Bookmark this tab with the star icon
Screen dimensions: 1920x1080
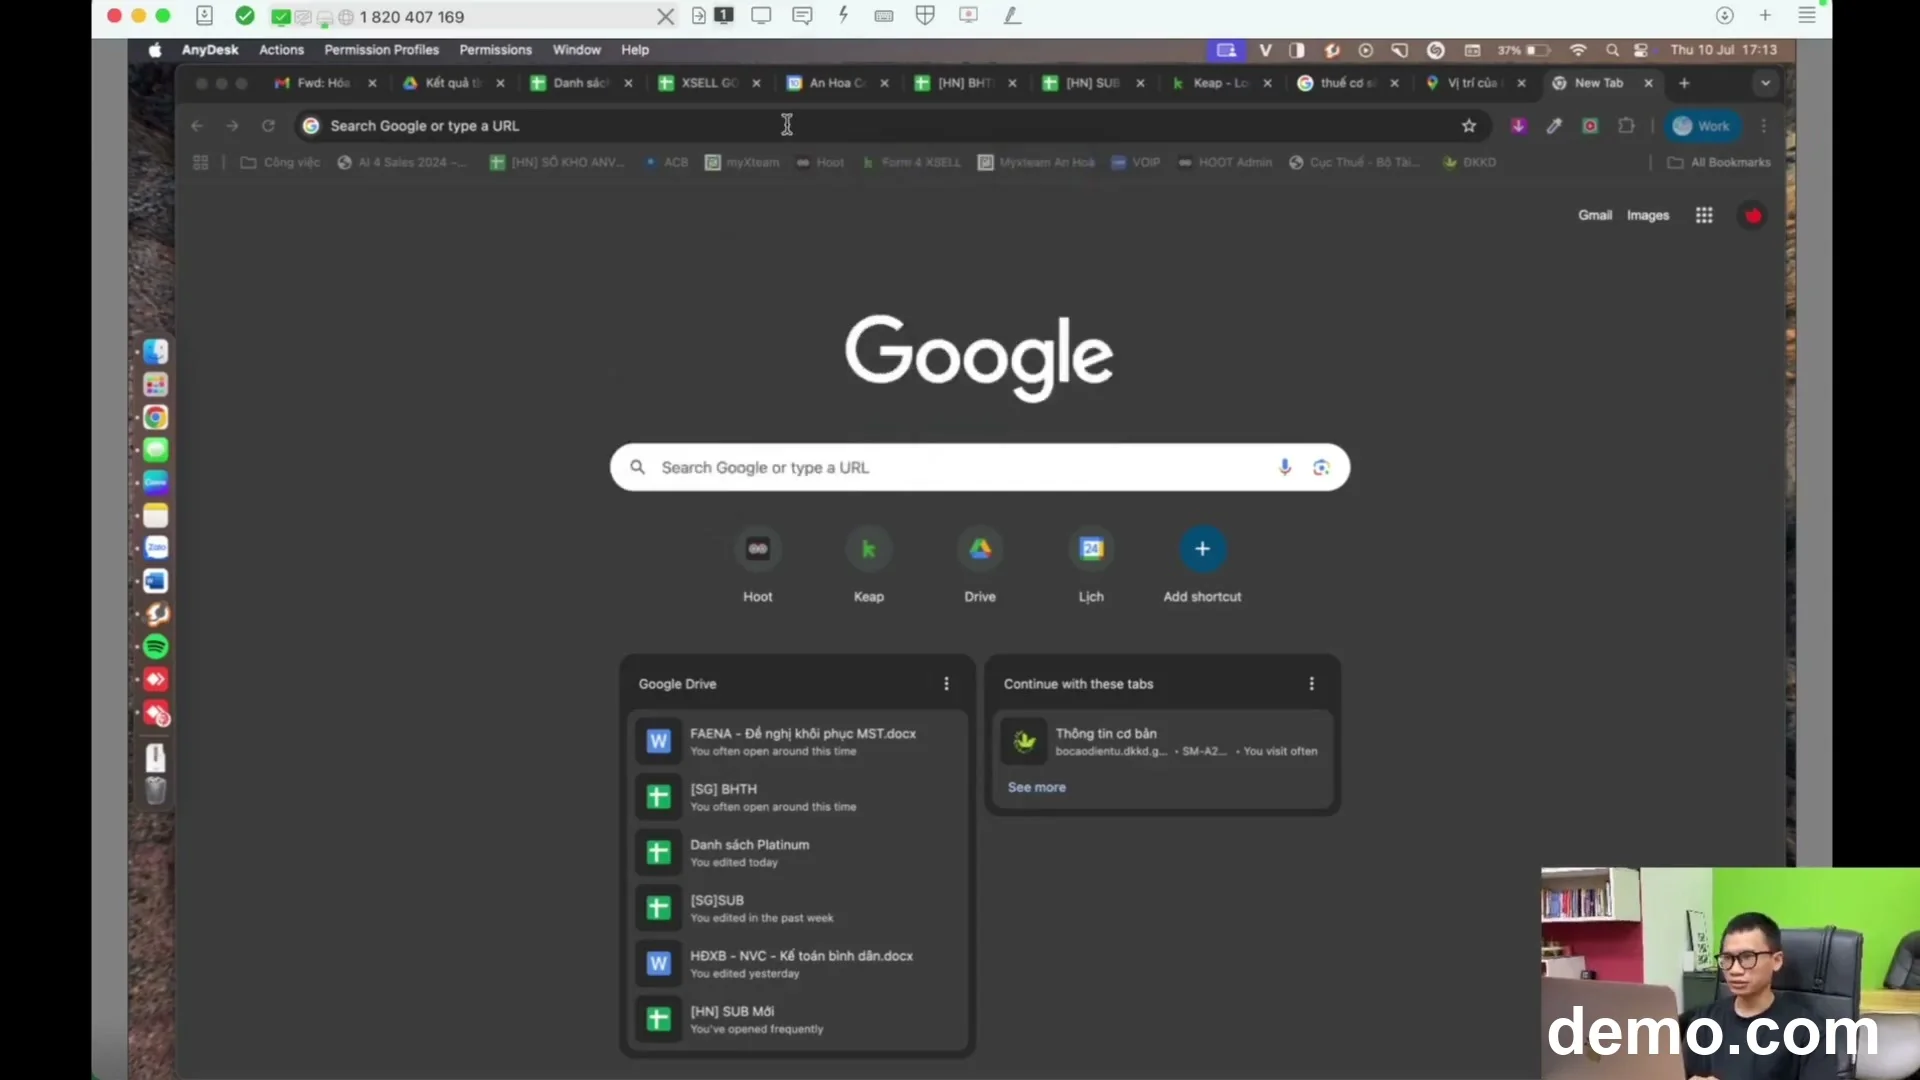[1469, 126]
